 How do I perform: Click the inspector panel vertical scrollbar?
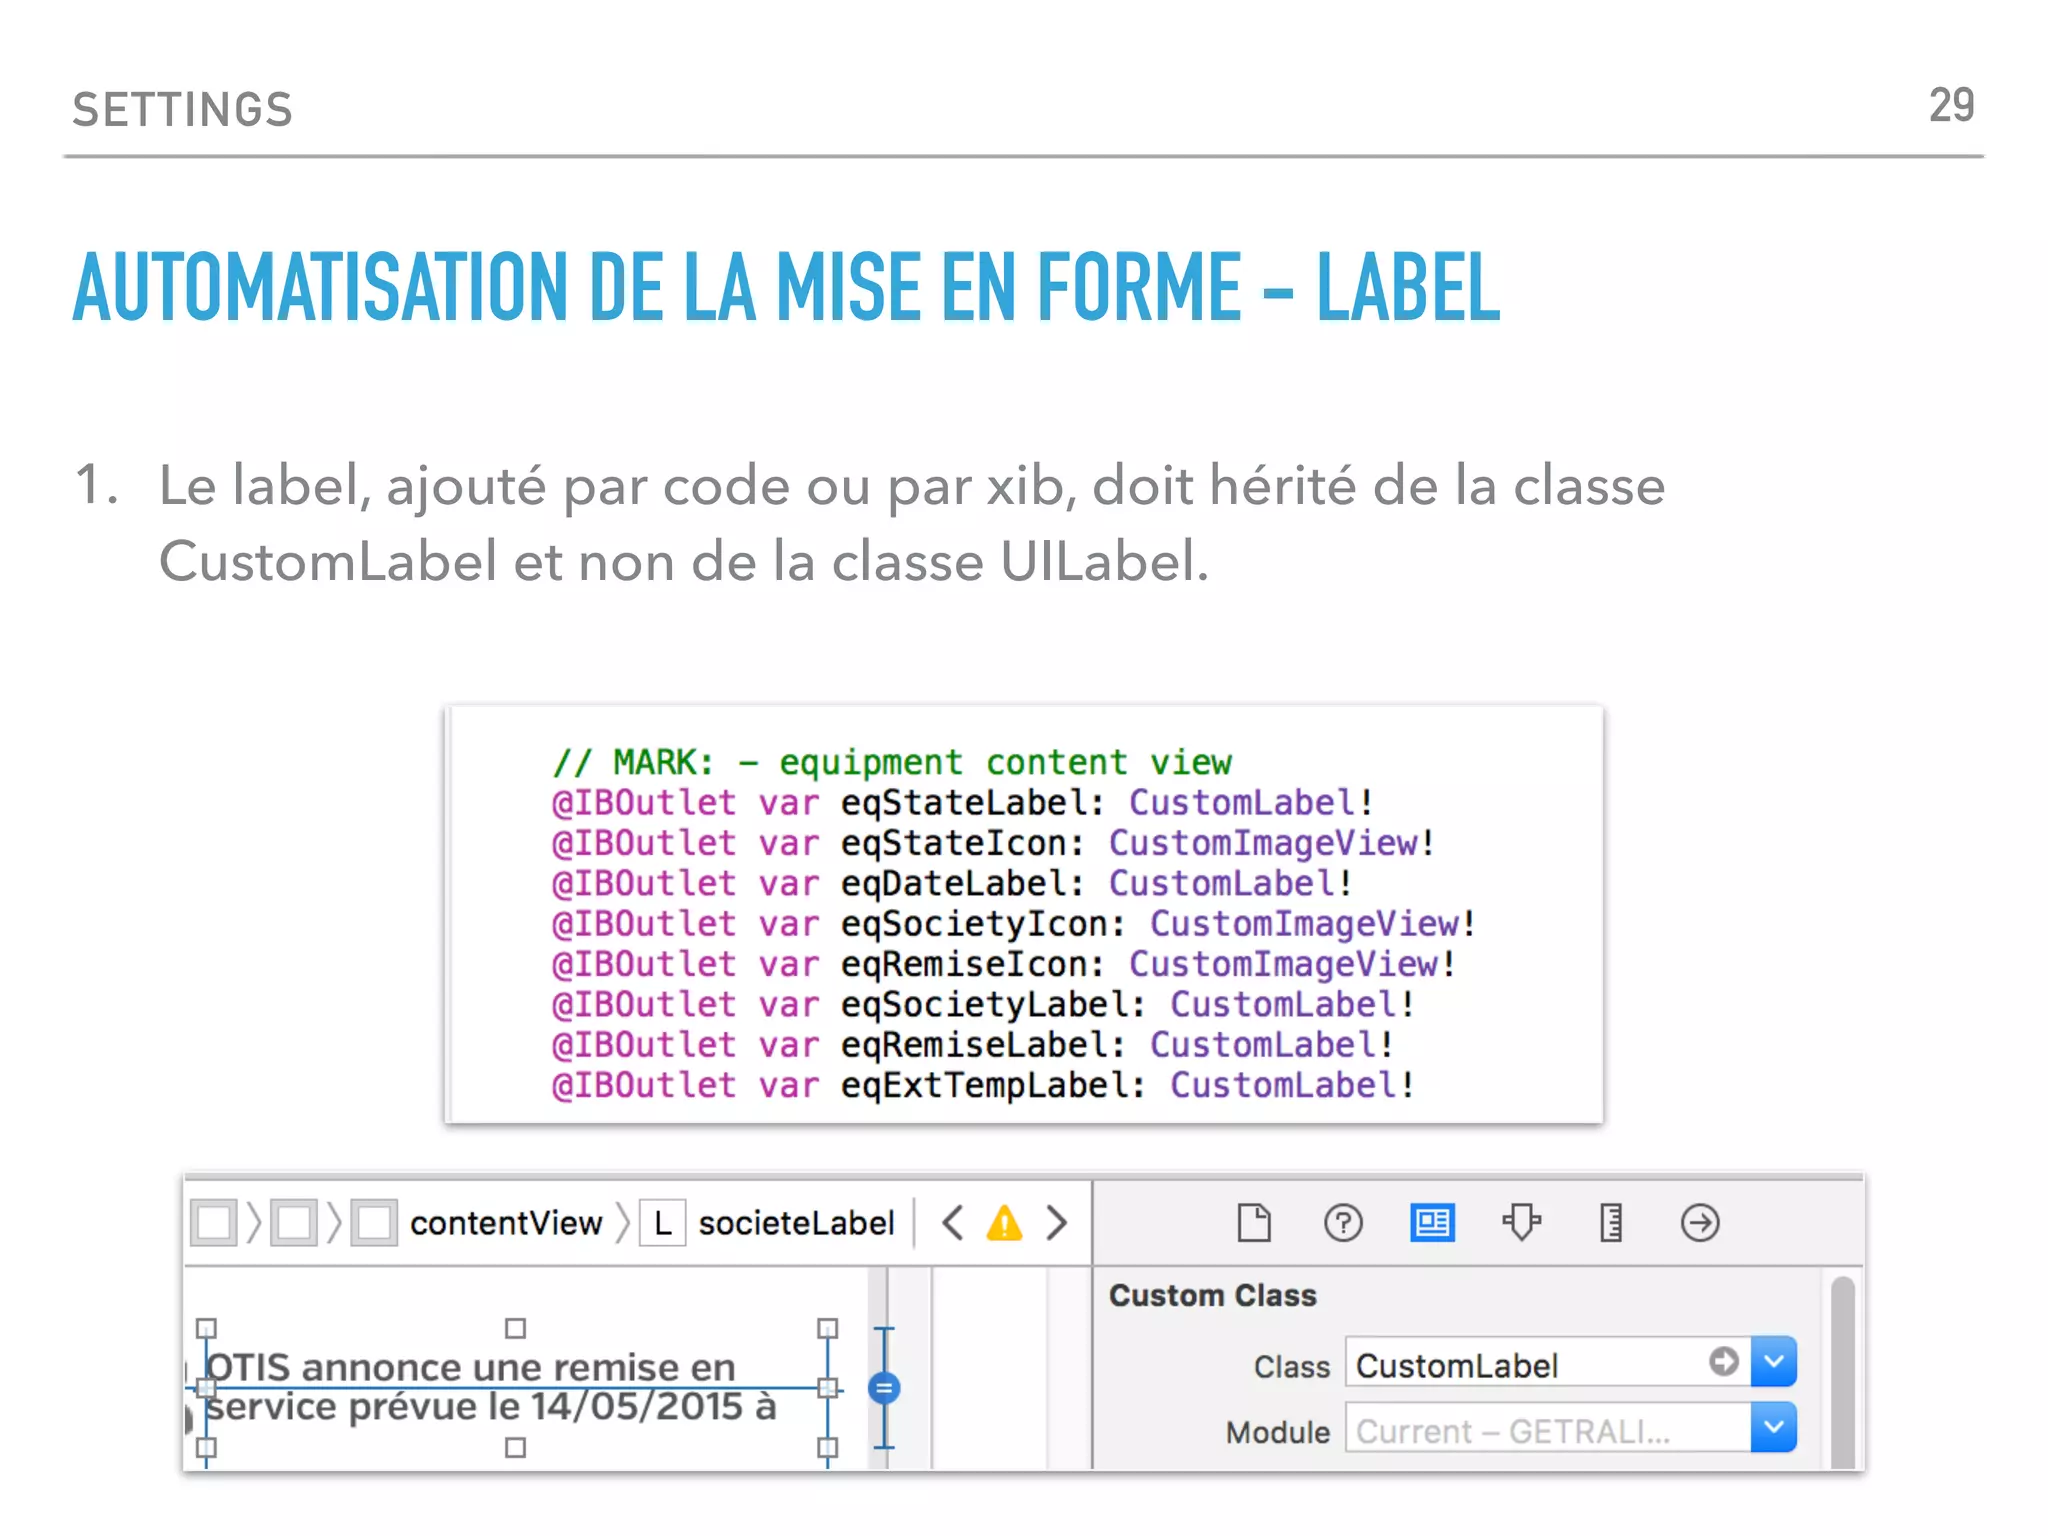[1842, 1372]
